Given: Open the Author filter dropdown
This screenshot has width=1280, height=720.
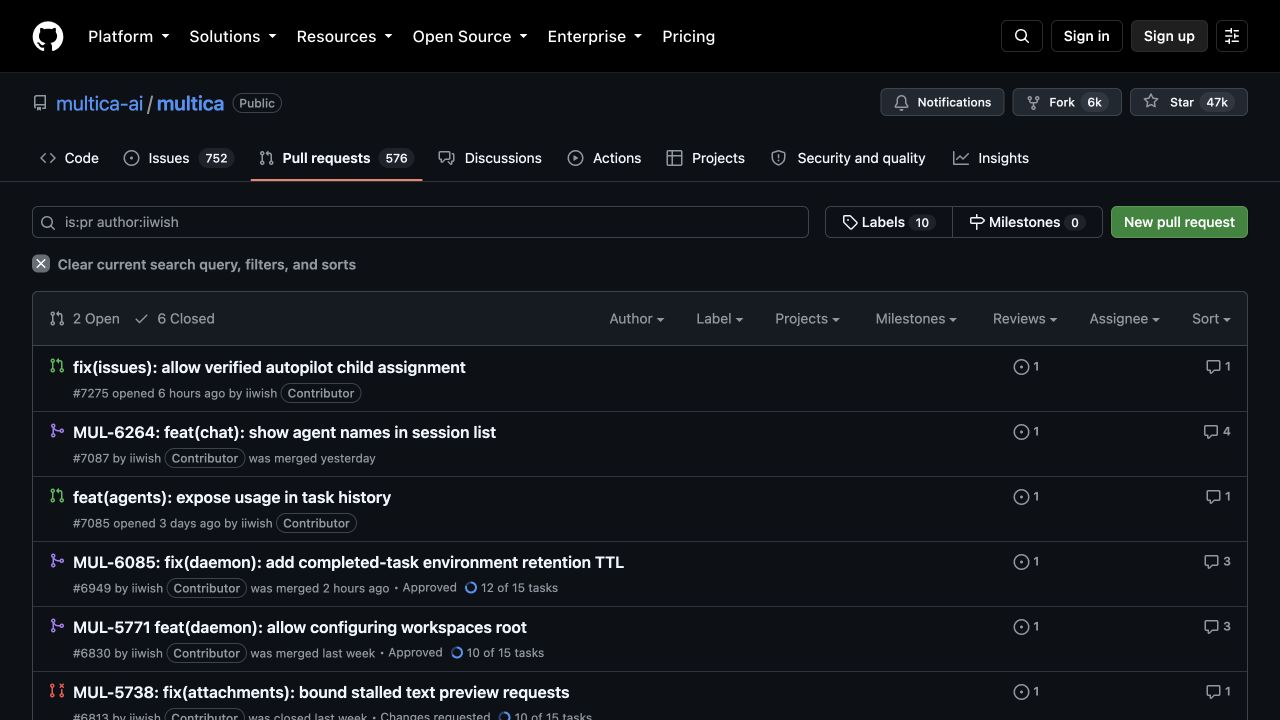Looking at the screenshot, I should tap(637, 319).
